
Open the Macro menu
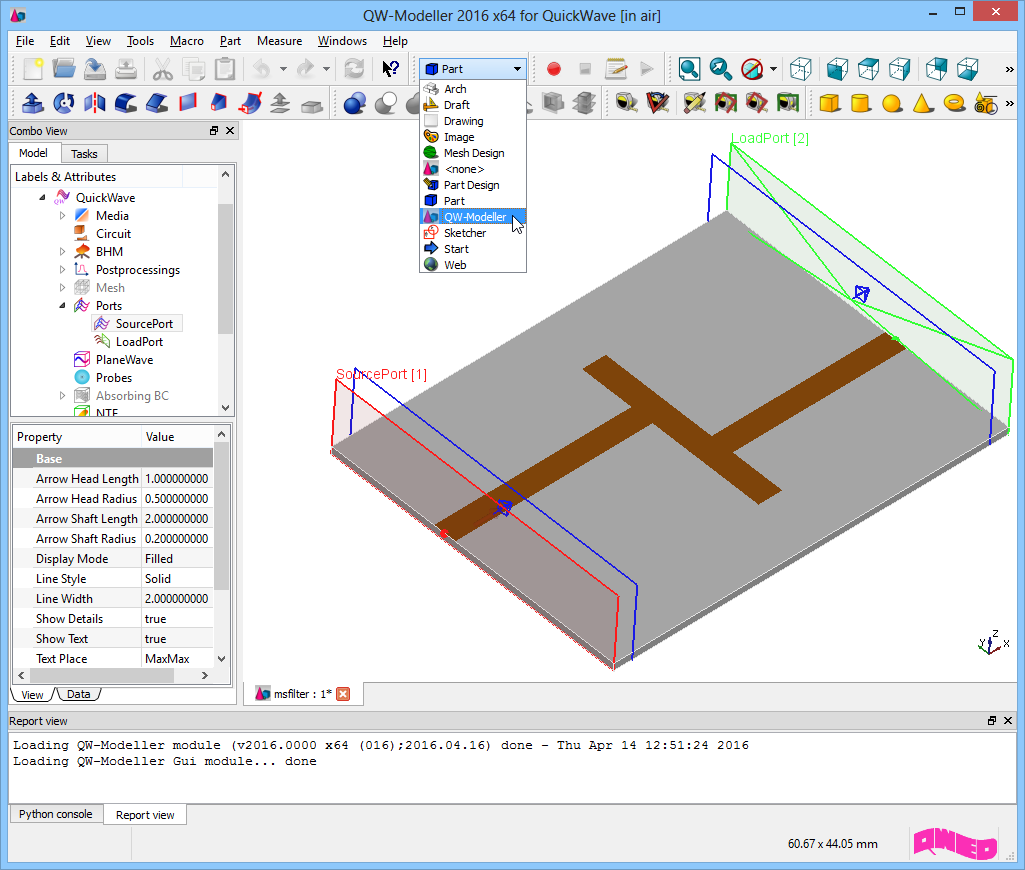pyautogui.click(x=187, y=41)
